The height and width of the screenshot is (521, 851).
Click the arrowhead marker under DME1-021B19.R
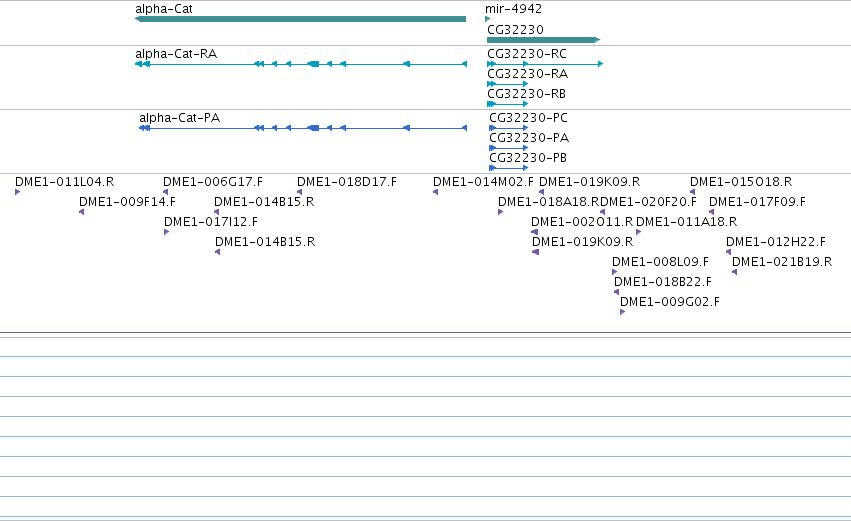[734, 272]
